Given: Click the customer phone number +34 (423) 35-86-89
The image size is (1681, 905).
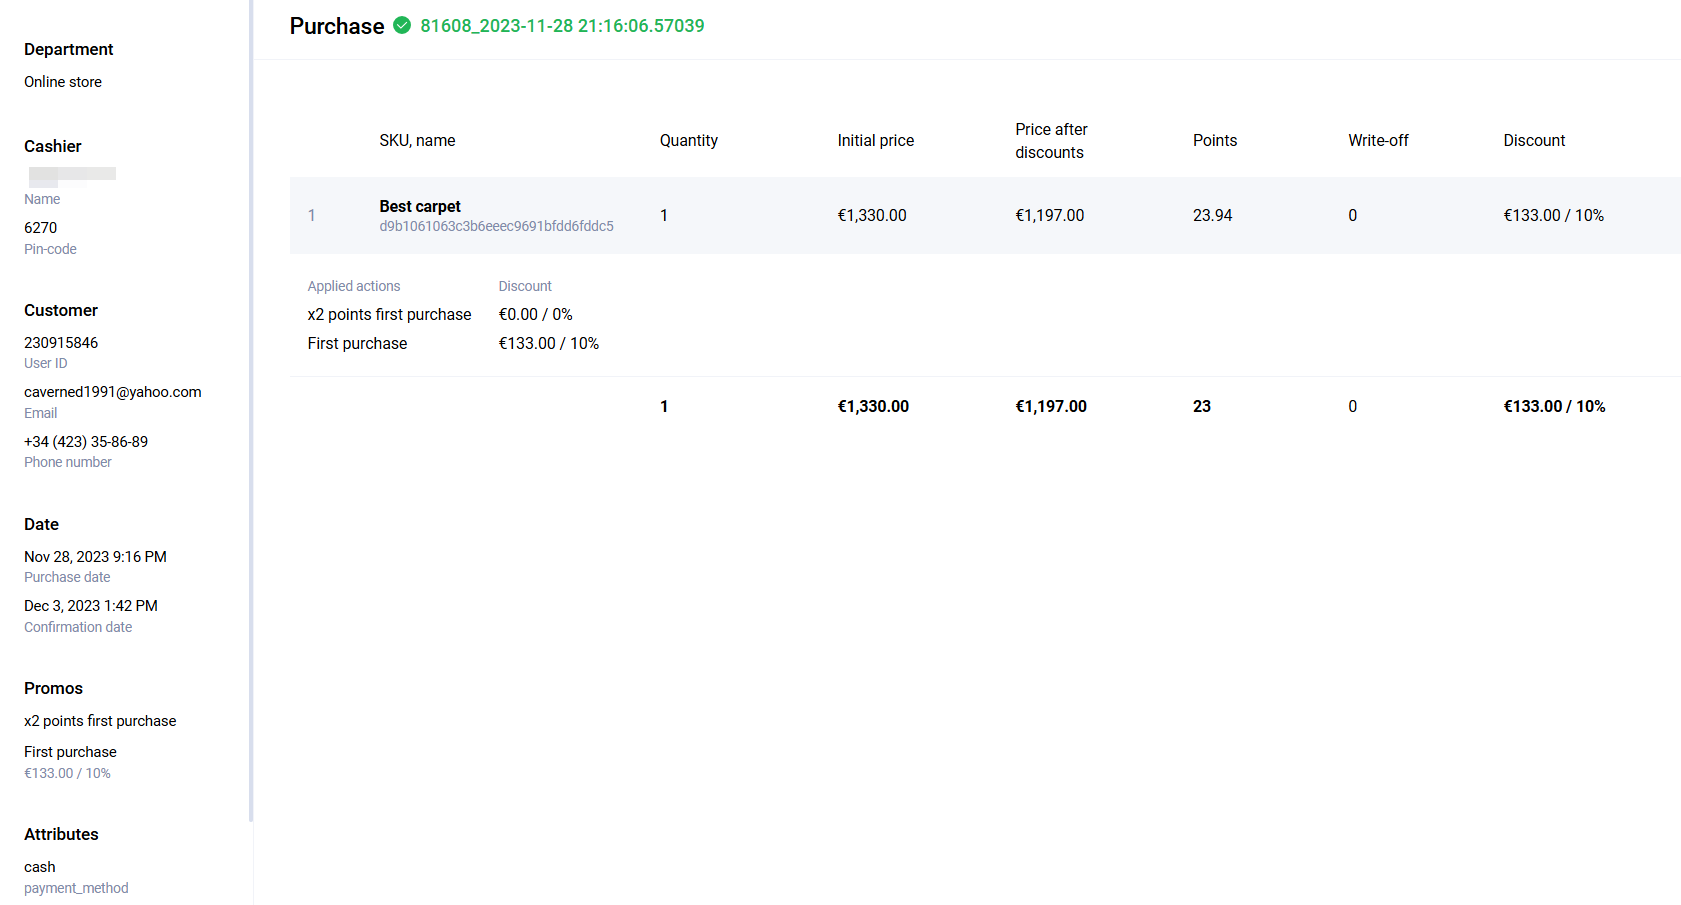Looking at the screenshot, I should (86, 442).
